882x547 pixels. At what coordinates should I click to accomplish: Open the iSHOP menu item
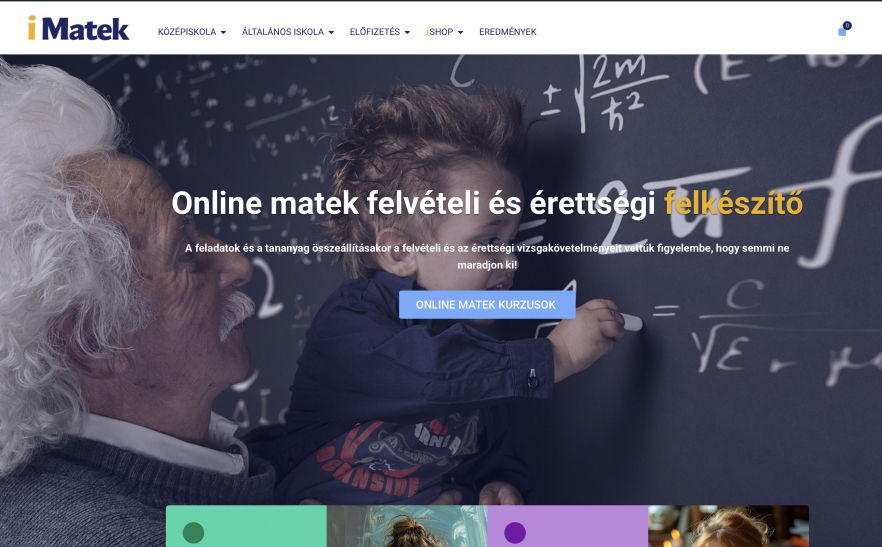(444, 32)
